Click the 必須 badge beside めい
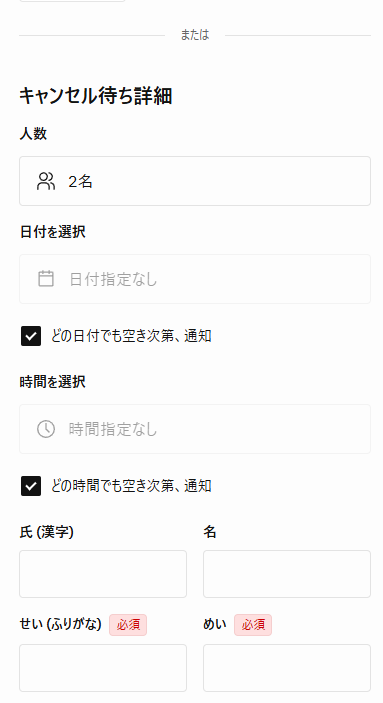 (x=253, y=625)
